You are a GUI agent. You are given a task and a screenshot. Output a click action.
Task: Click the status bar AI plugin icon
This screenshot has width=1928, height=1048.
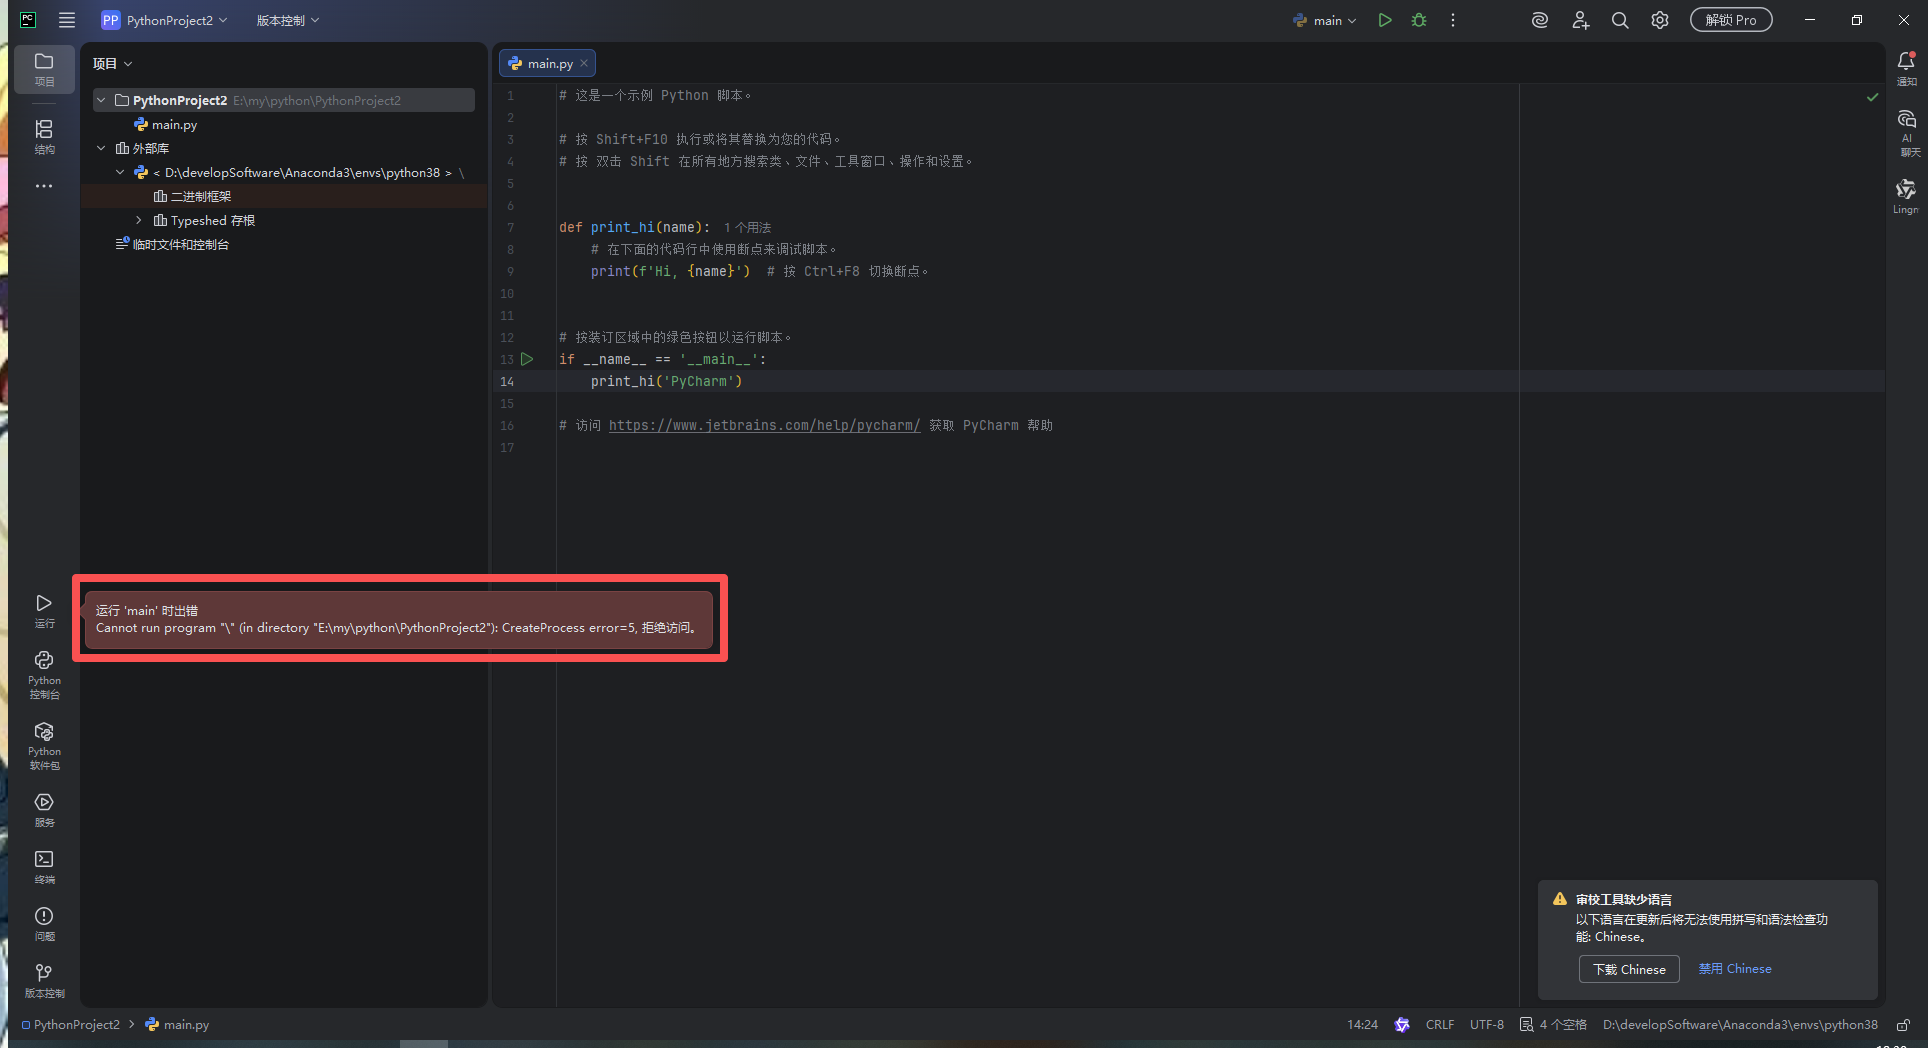point(1402,1025)
